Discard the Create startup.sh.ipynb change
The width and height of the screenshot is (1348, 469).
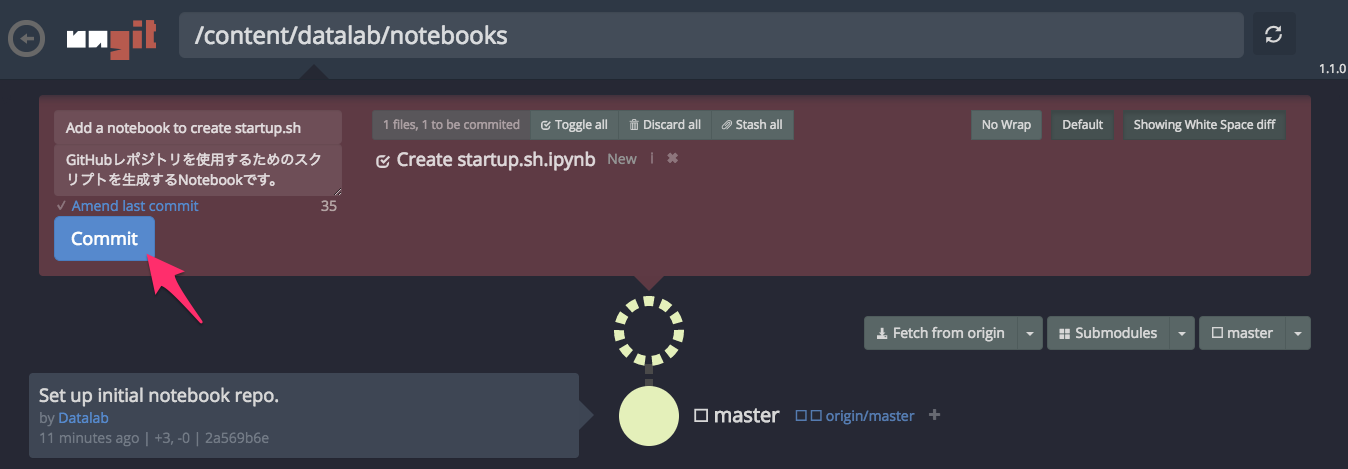[672, 158]
